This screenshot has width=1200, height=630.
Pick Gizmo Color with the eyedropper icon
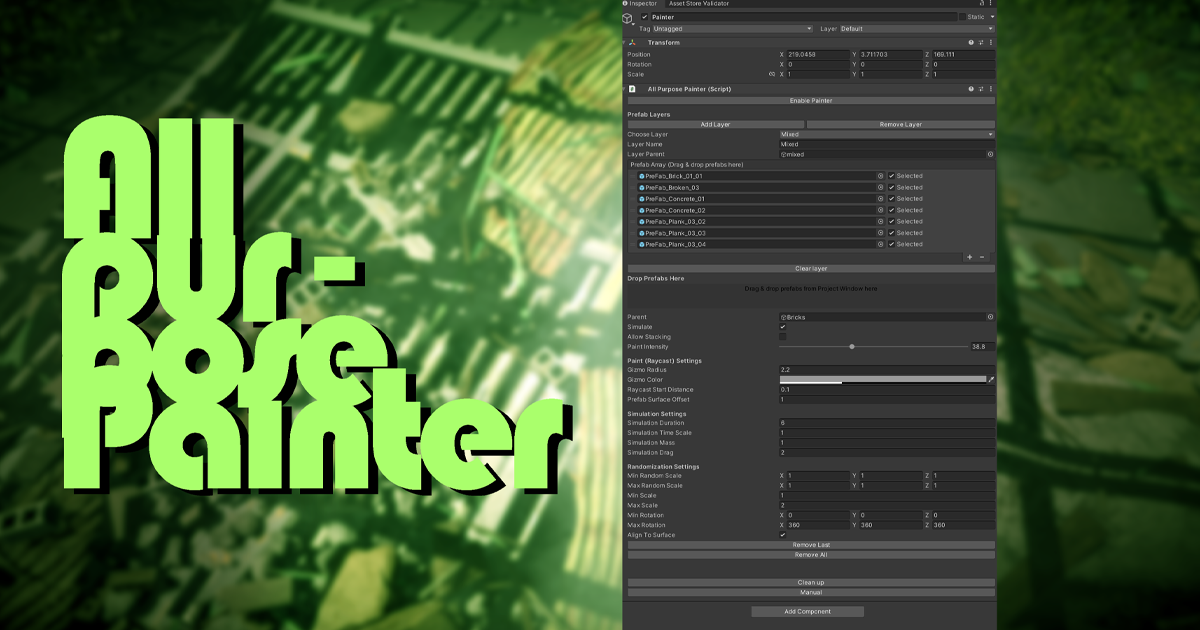coord(991,380)
